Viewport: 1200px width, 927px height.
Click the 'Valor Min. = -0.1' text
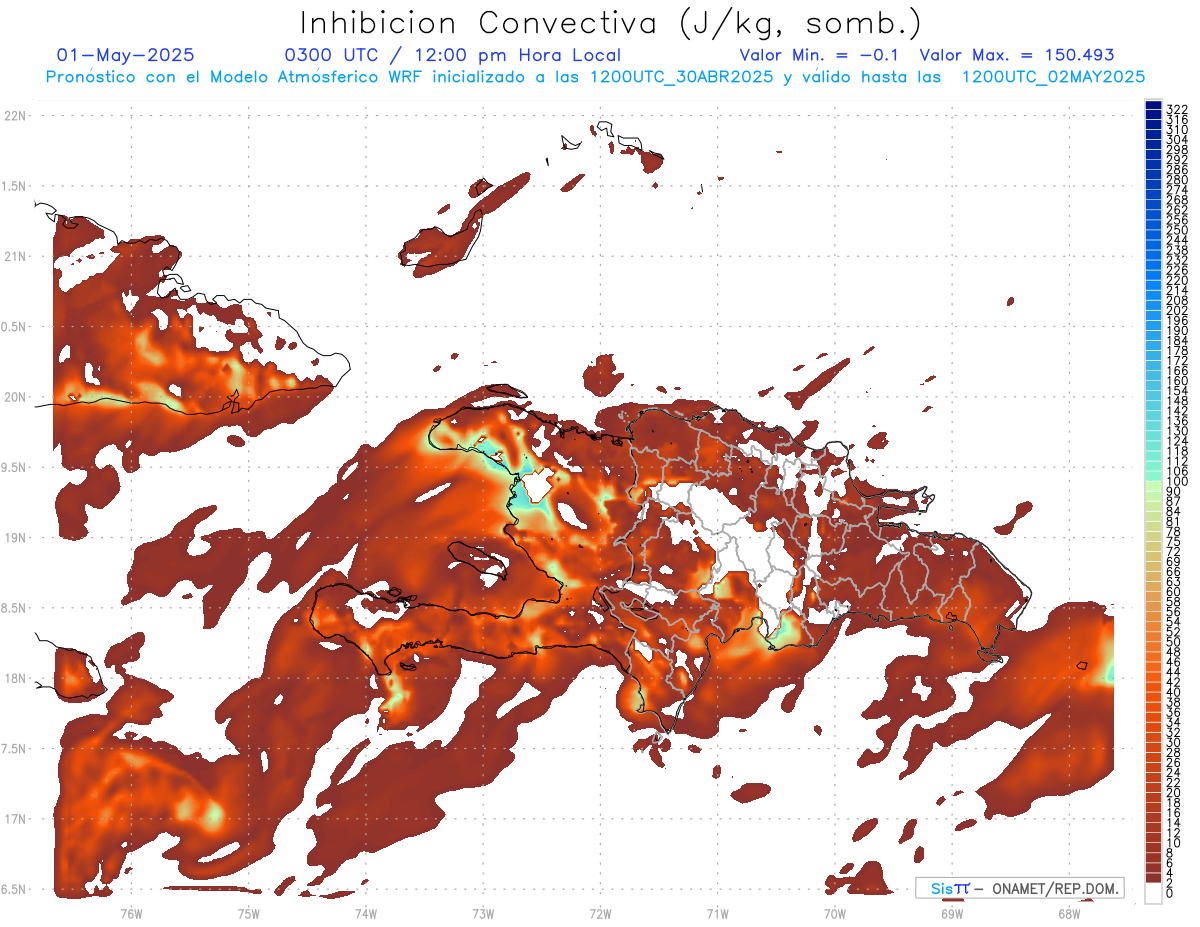[819, 55]
